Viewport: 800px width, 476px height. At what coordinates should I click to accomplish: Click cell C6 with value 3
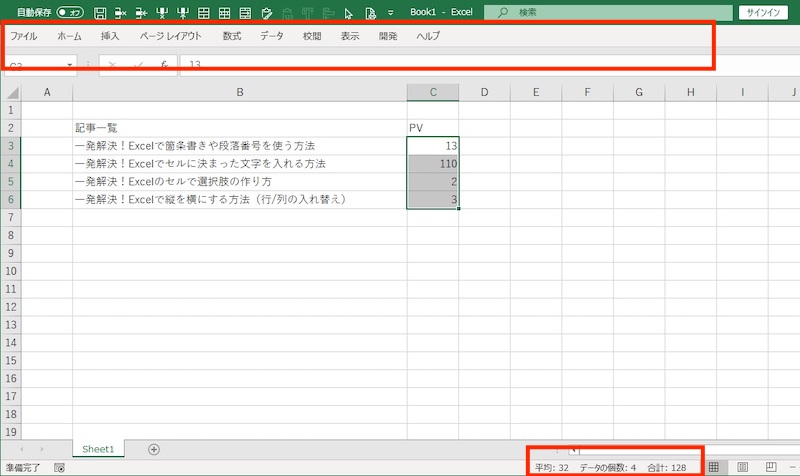pyautogui.click(x=433, y=199)
